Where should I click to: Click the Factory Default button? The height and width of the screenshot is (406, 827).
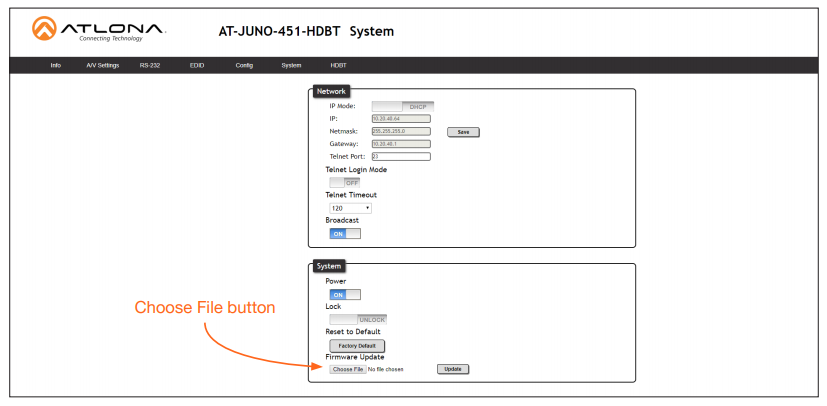click(x=357, y=346)
